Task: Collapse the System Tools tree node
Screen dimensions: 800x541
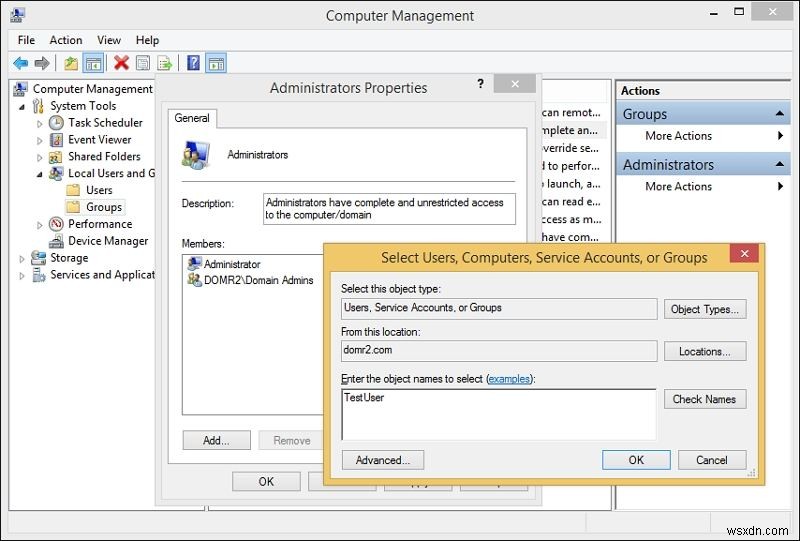Action: [23, 106]
